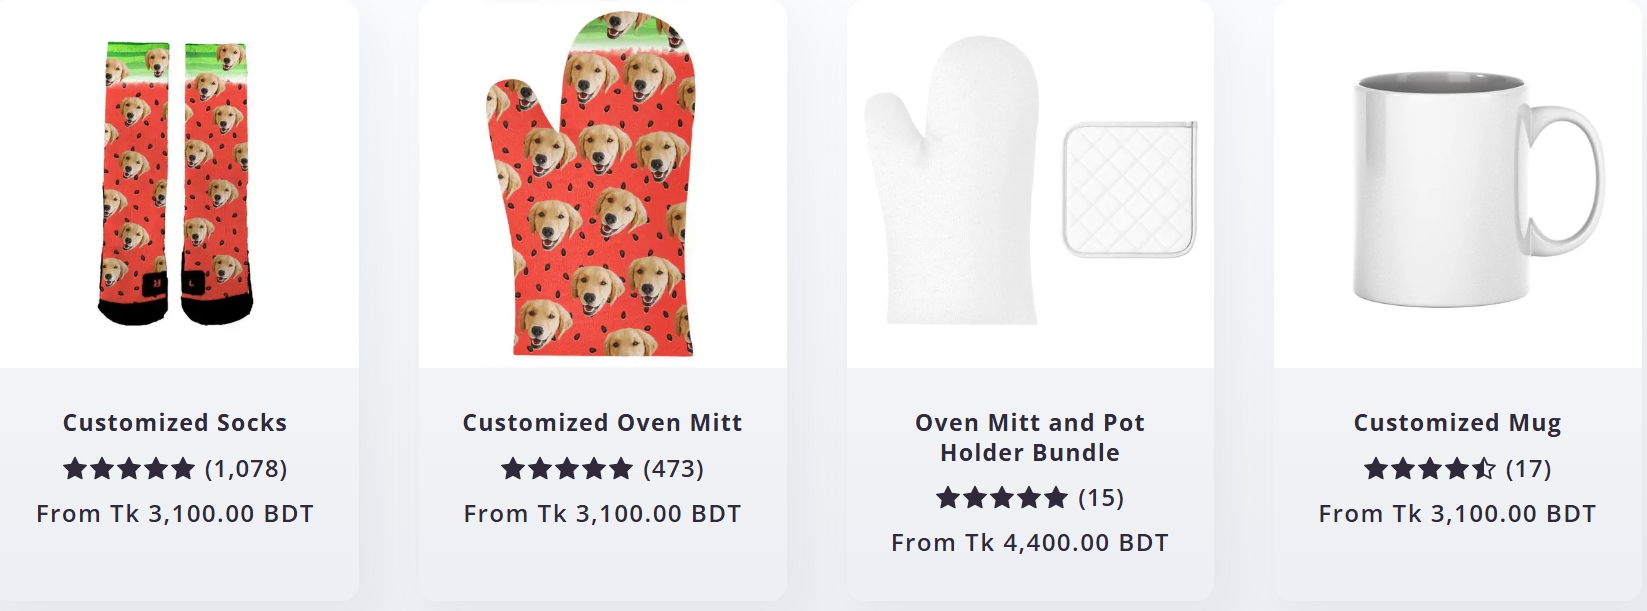This screenshot has height=611, width=1647.
Task: Open the Customized Oven Mitt product image
Action: click(x=590, y=184)
